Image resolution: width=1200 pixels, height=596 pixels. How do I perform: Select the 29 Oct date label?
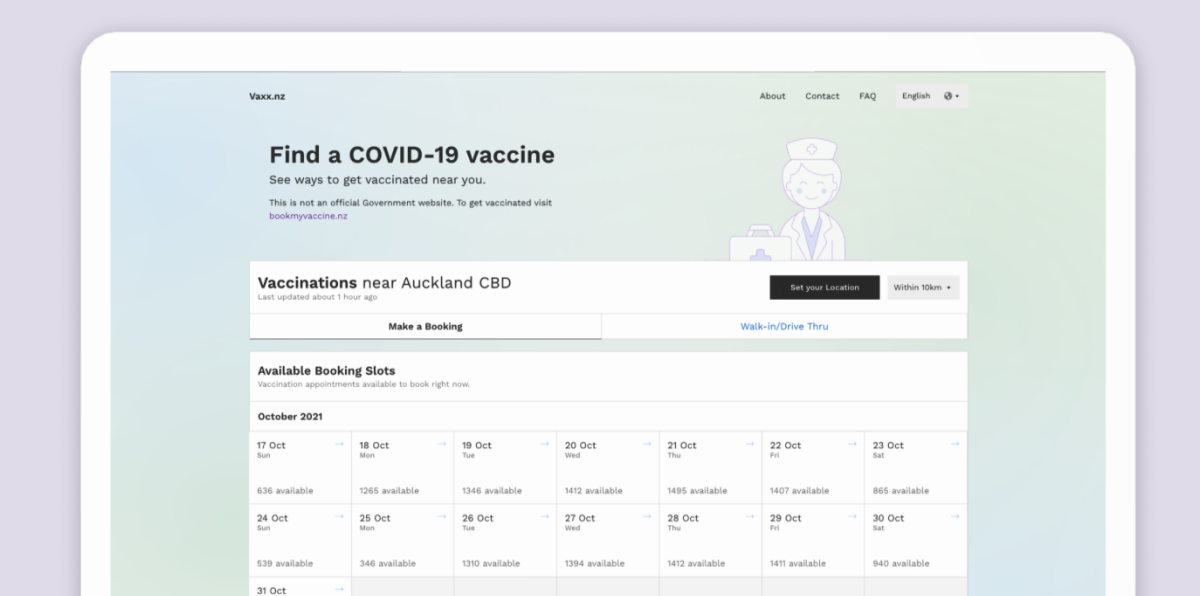(x=786, y=518)
